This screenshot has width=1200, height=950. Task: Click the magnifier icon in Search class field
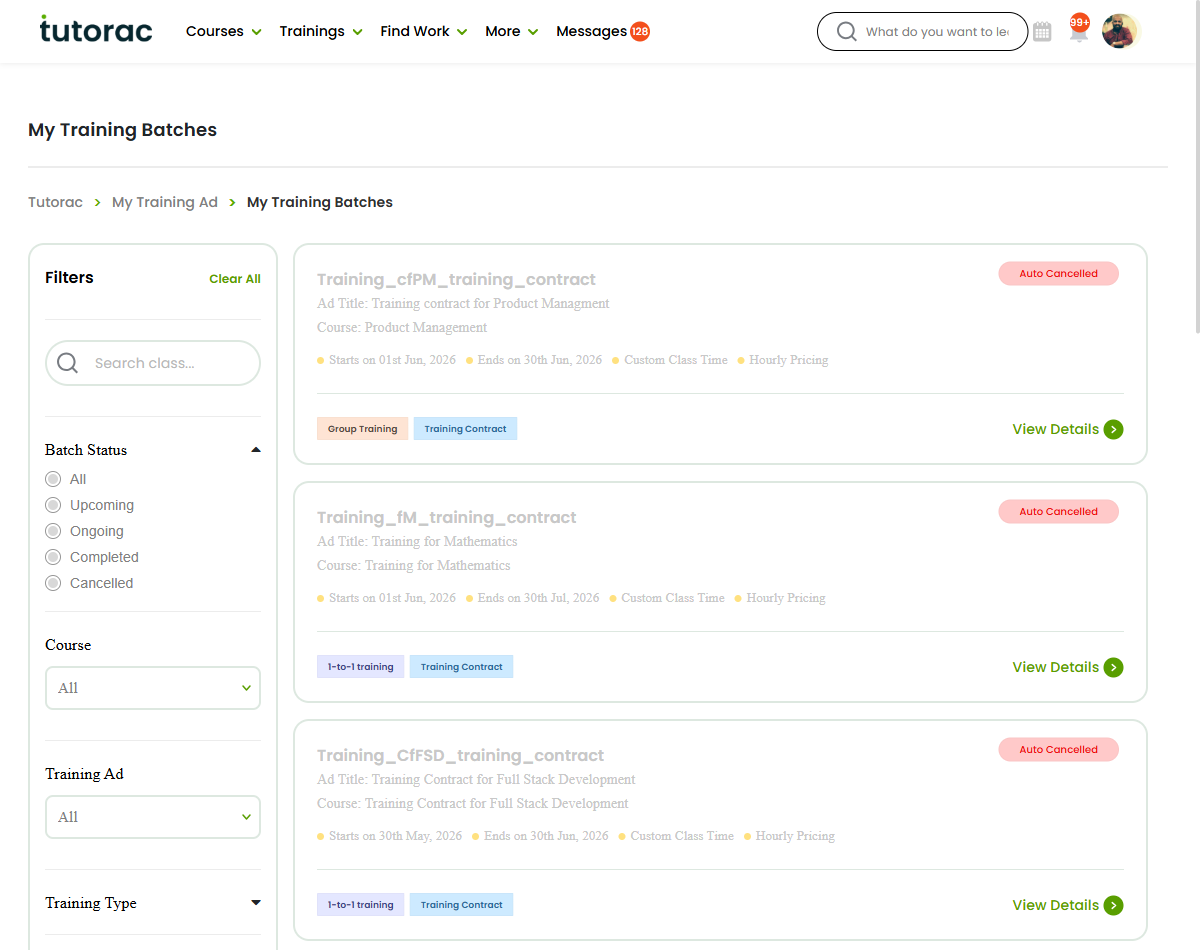tap(67, 363)
